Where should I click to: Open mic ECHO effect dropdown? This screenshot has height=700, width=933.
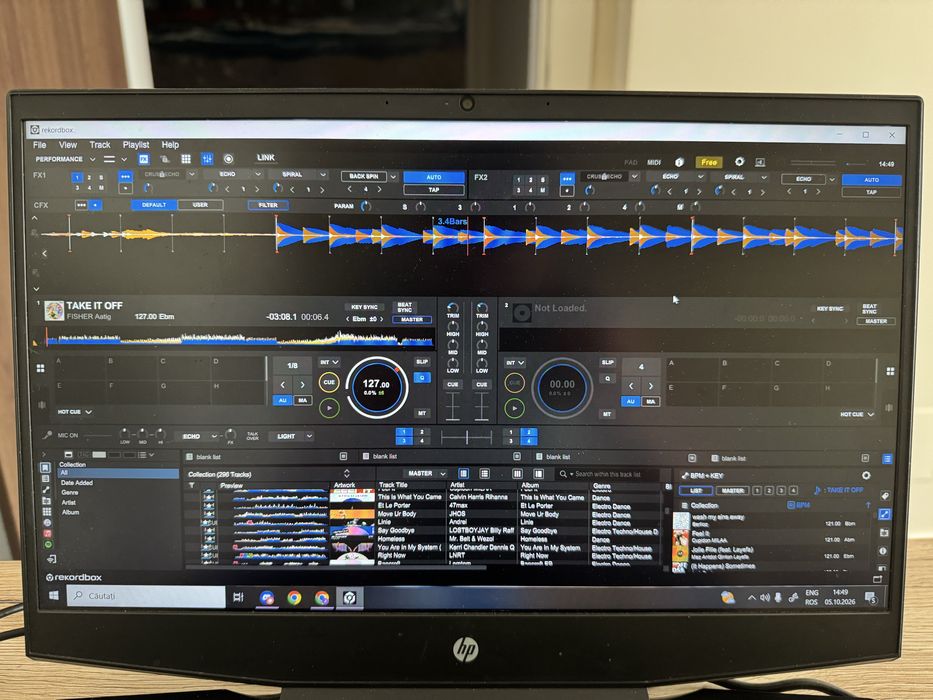coord(214,436)
